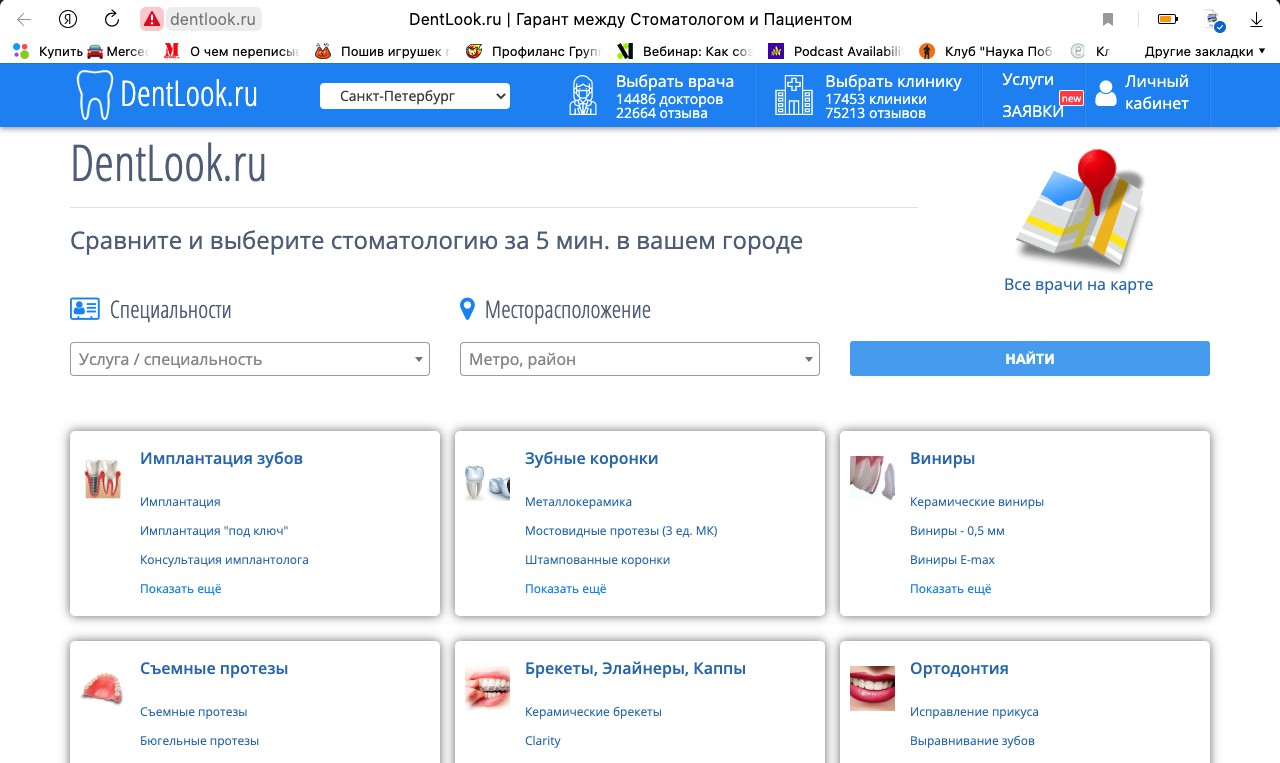Open the Клуб Наука Побеждать bookmark
Image resolution: width=1280 pixels, height=763 pixels.
coord(985,51)
